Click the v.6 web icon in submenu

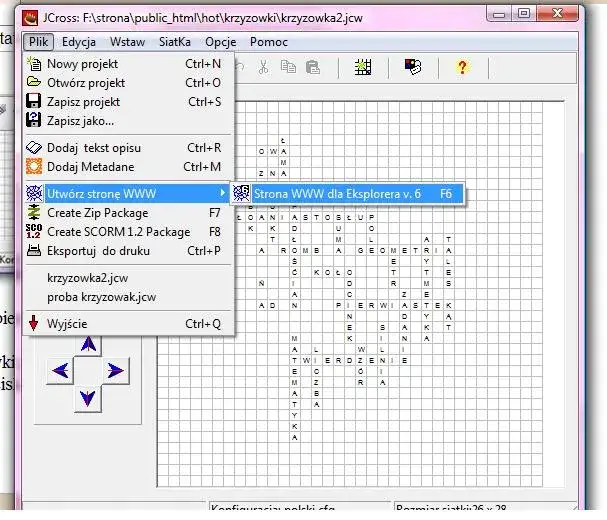(x=241, y=193)
